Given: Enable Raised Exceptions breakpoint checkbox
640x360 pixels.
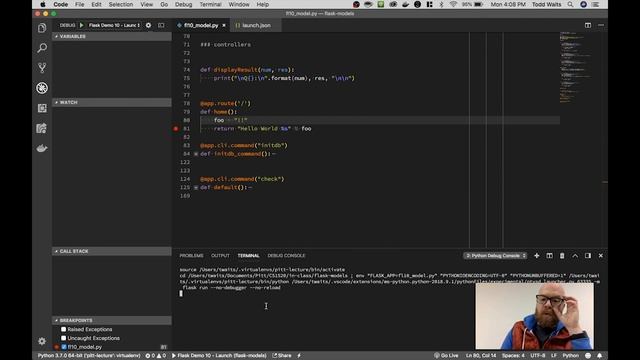Looking at the screenshot, I should pos(64,329).
